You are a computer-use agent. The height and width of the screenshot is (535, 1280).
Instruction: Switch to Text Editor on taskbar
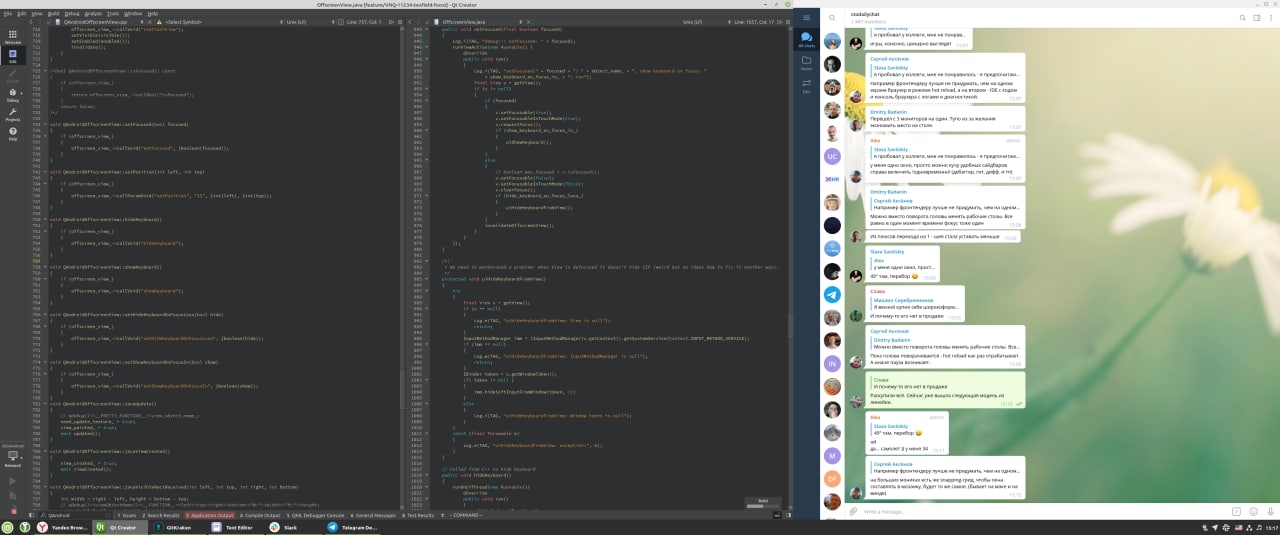tap(234, 527)
